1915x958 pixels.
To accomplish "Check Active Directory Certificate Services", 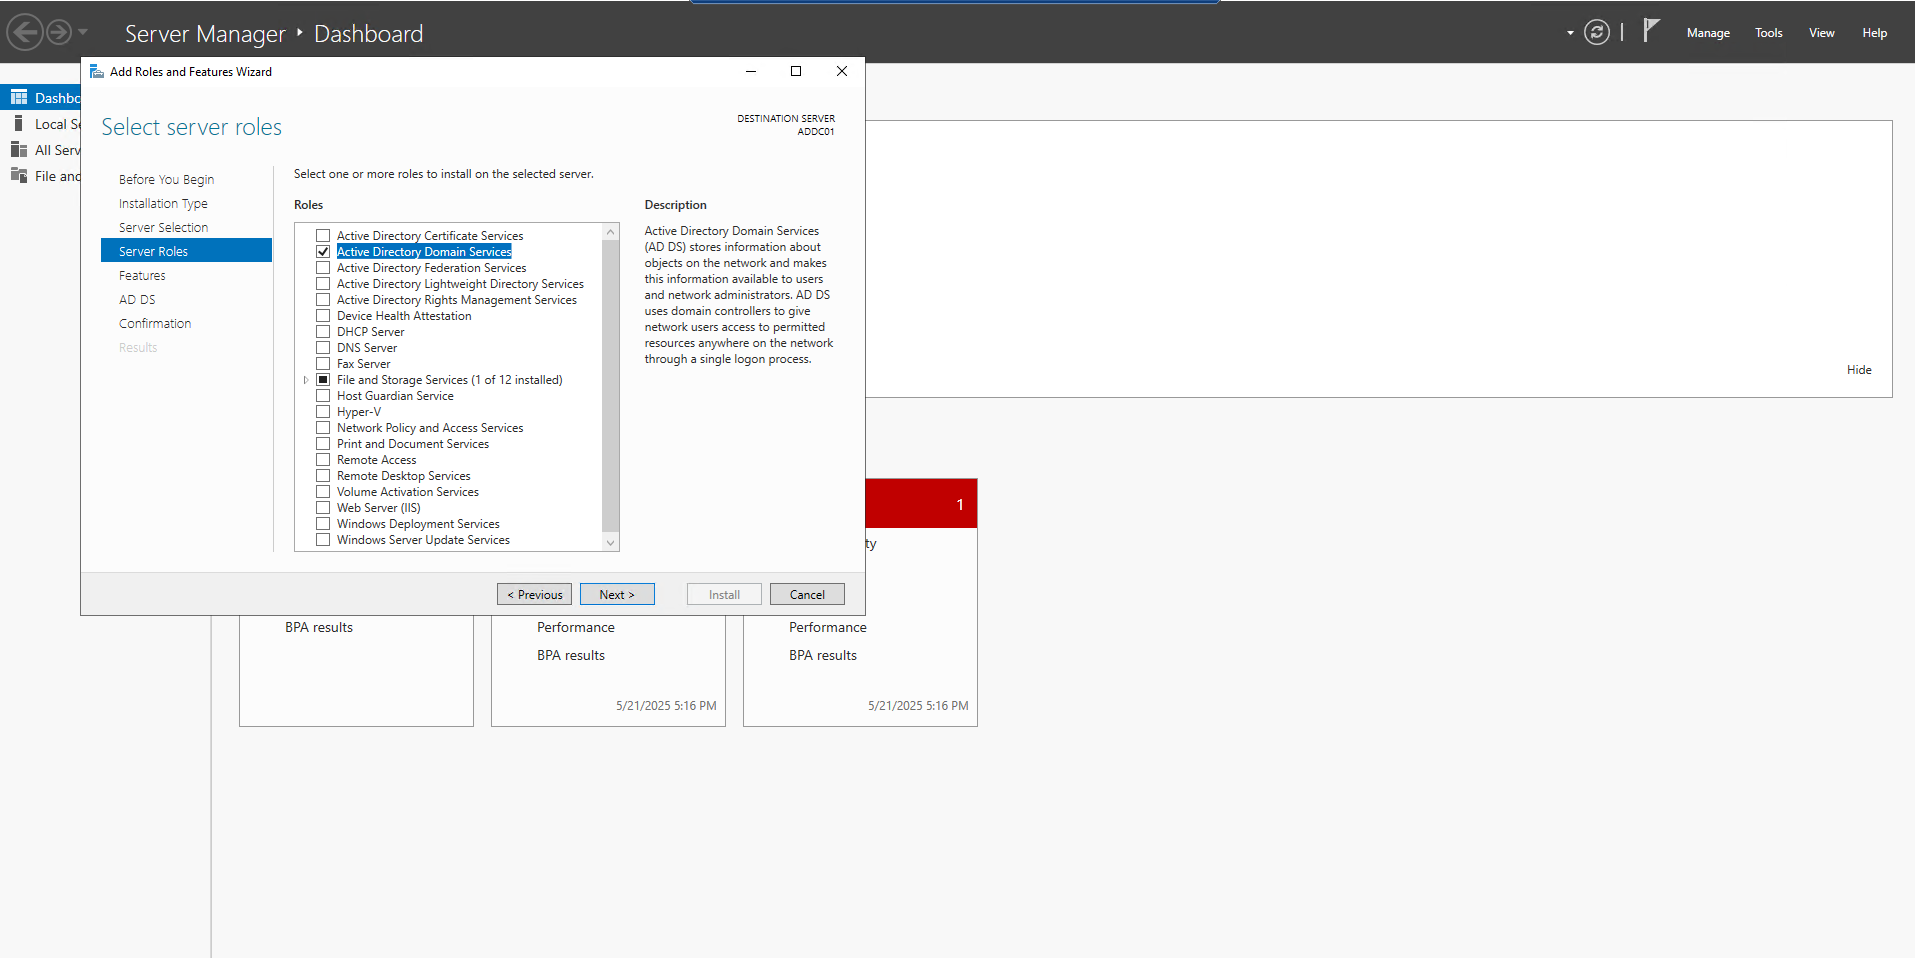I will click(x=323, y=236).
